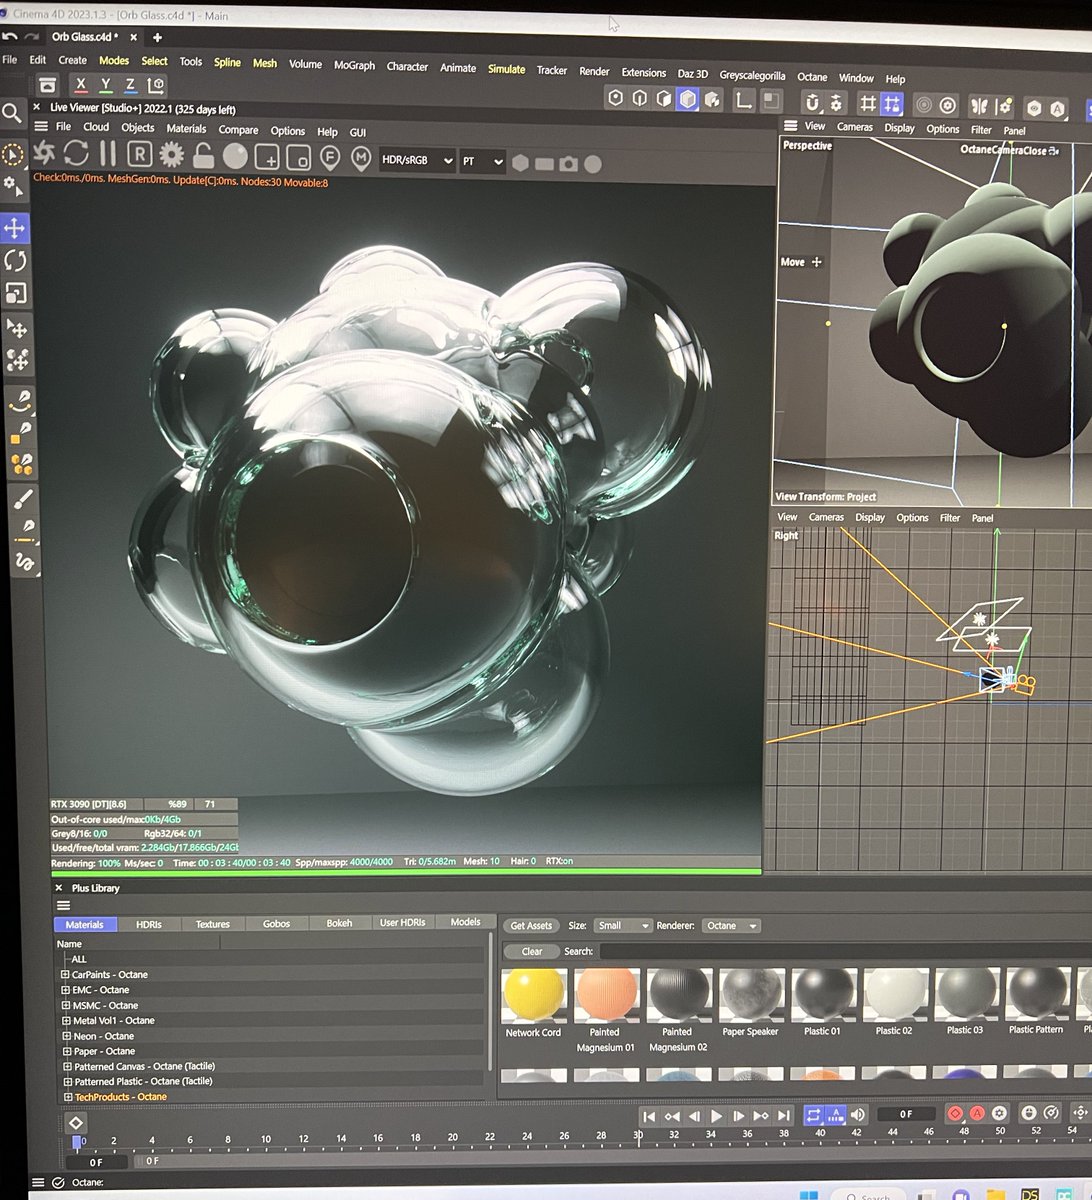Click the camera snapshot icon in Live Viewer
Viewport: 1092px width, 1200px height.
point(569,163)
